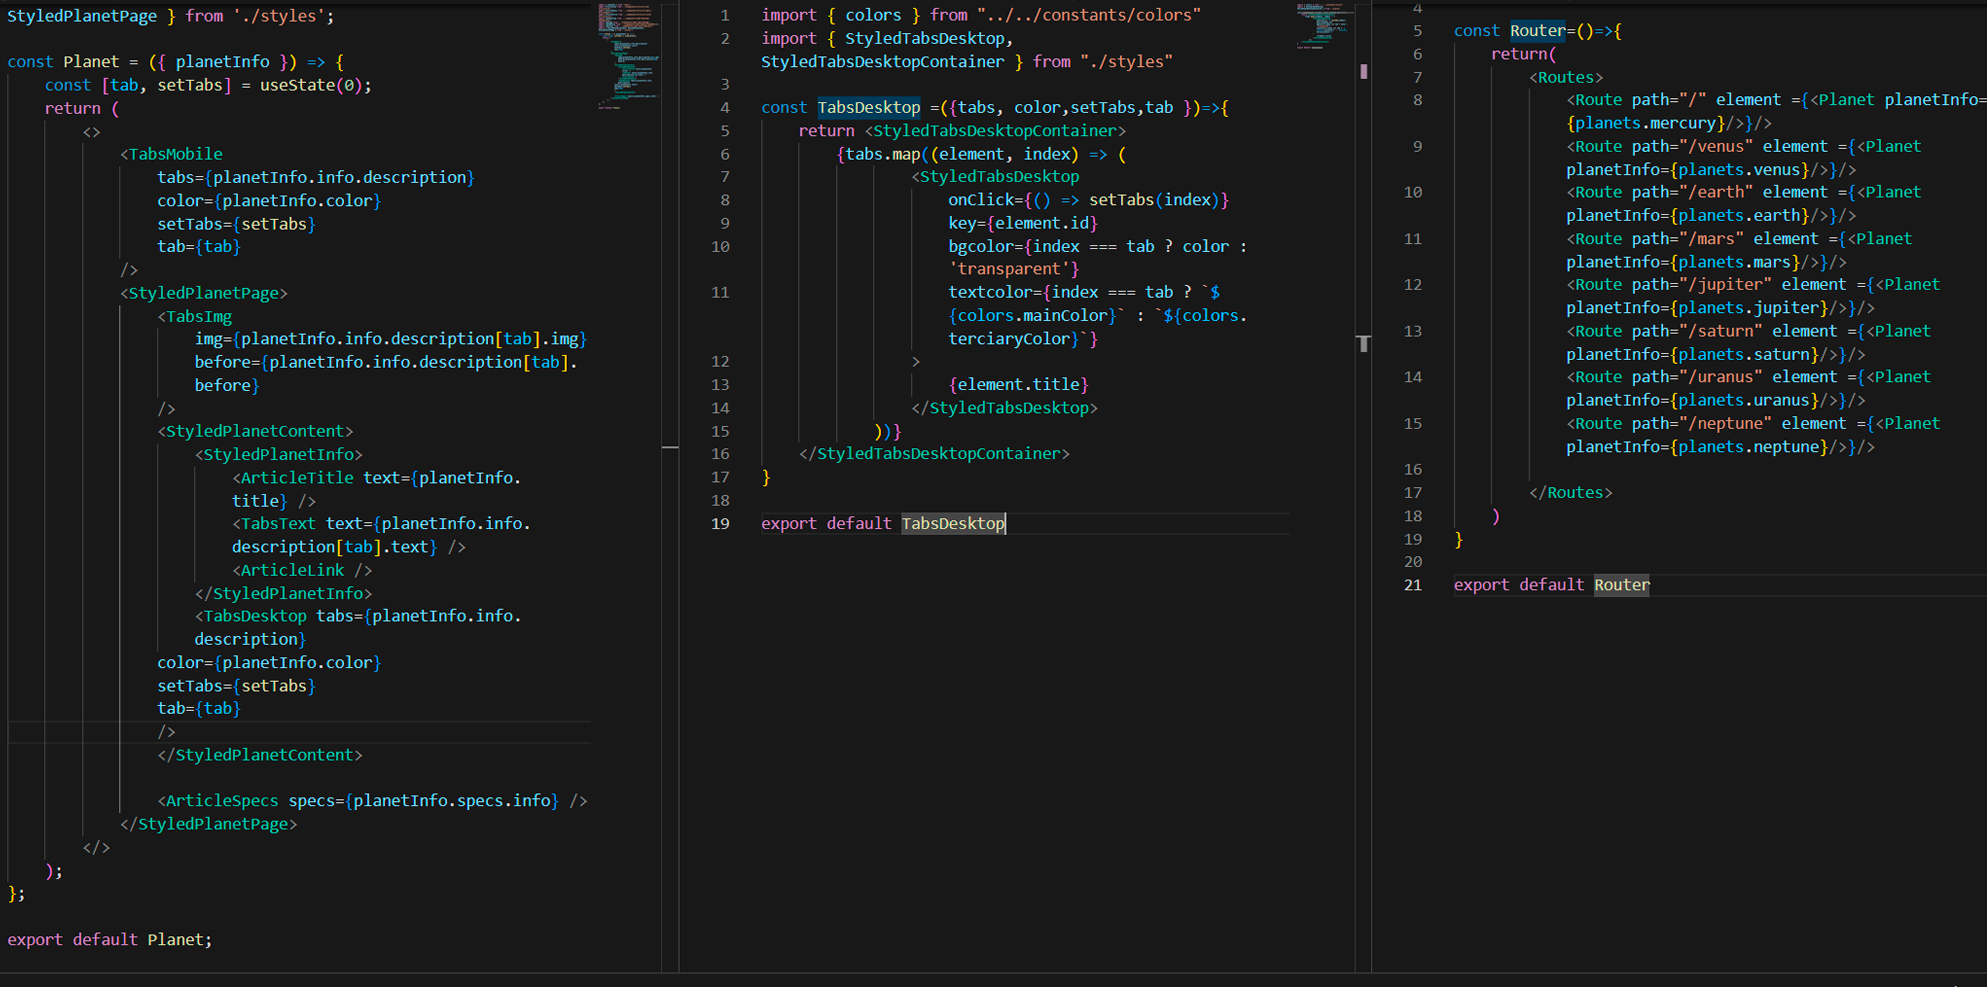The image size is (1987, 987).
Task: Click the minimap thumbnail in middle editor
Action: pos(1325,26)
